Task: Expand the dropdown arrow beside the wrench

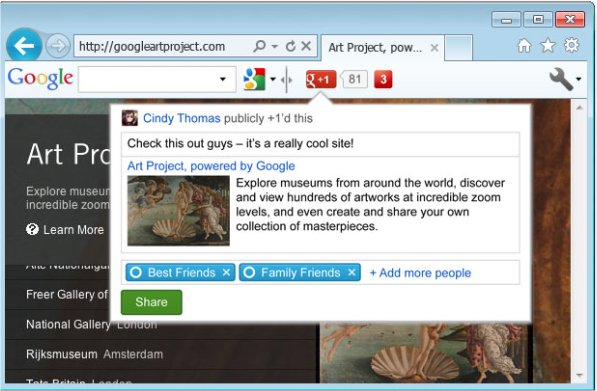Action: (x=578, y=79)
